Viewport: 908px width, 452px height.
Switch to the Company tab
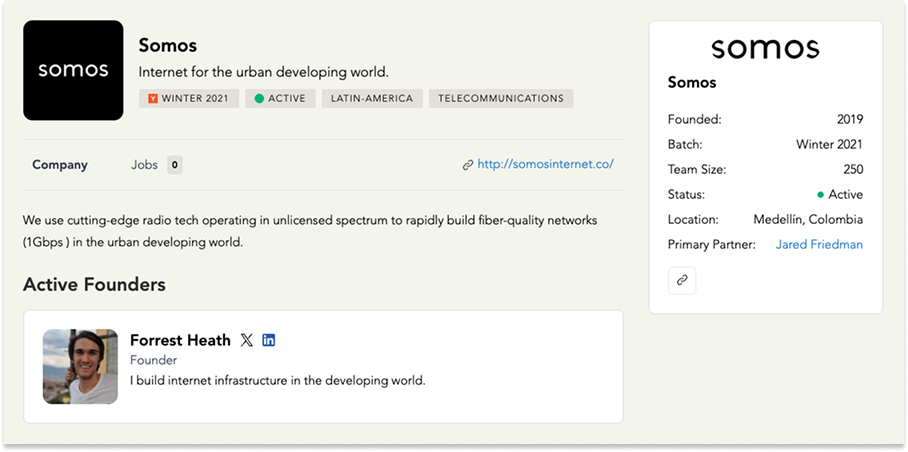pyautogui.click(x=60, y=165)
